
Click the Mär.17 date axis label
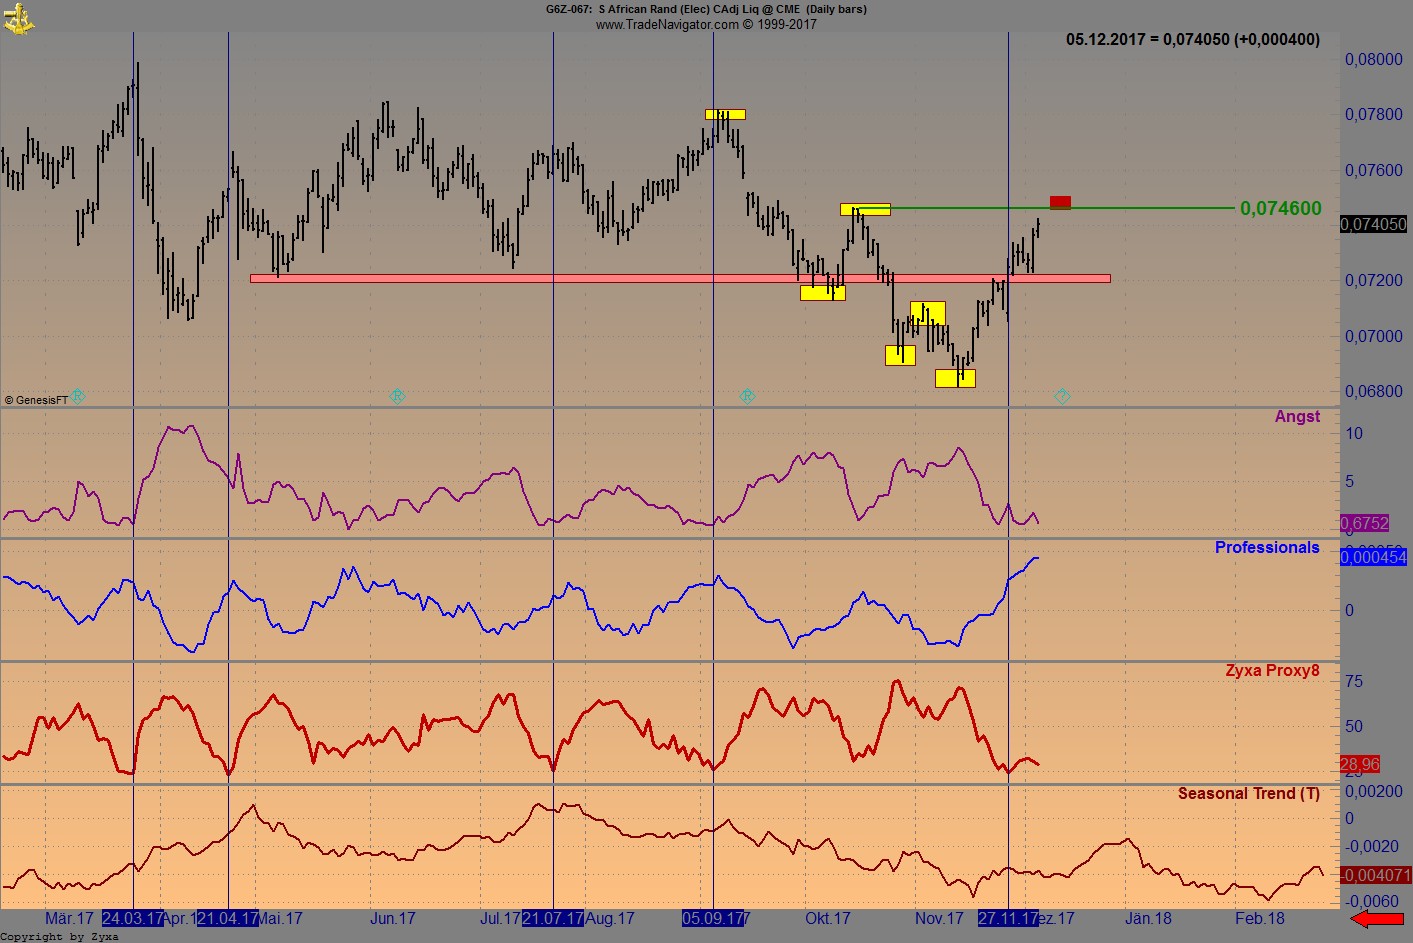click(x=69, y=918)
